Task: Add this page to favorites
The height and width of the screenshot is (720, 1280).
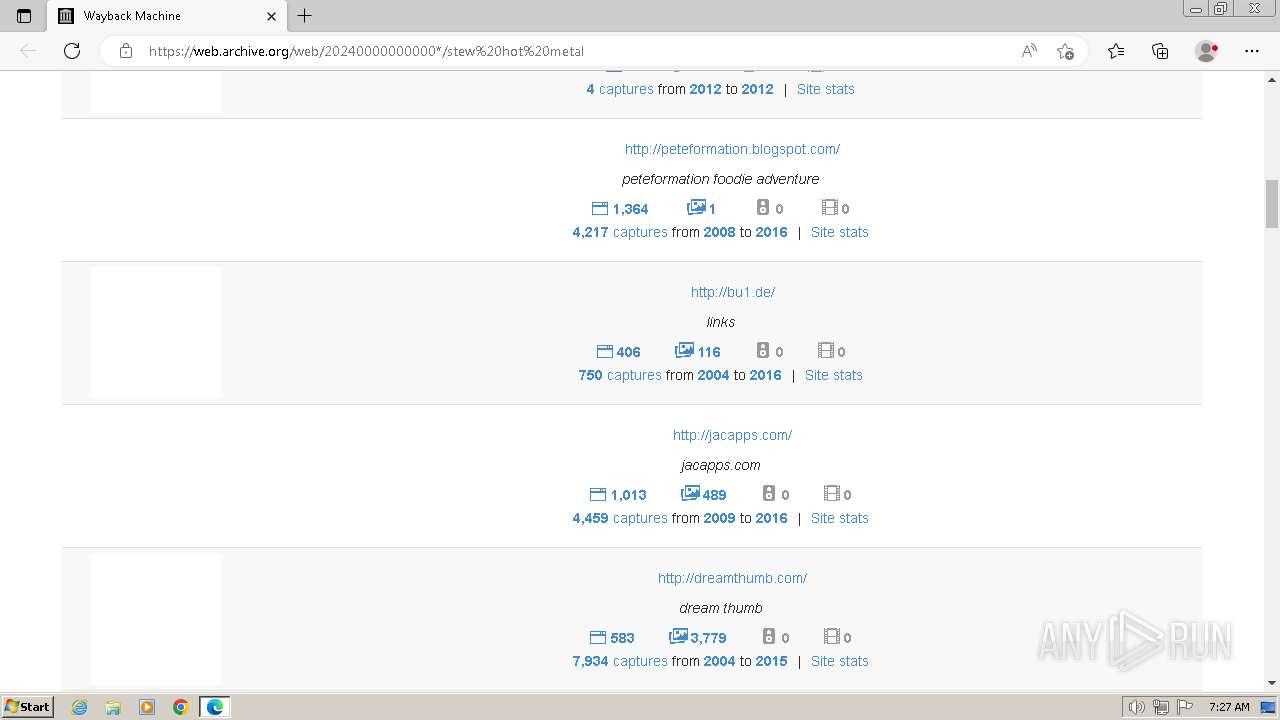Action: tap(1065, 51)
